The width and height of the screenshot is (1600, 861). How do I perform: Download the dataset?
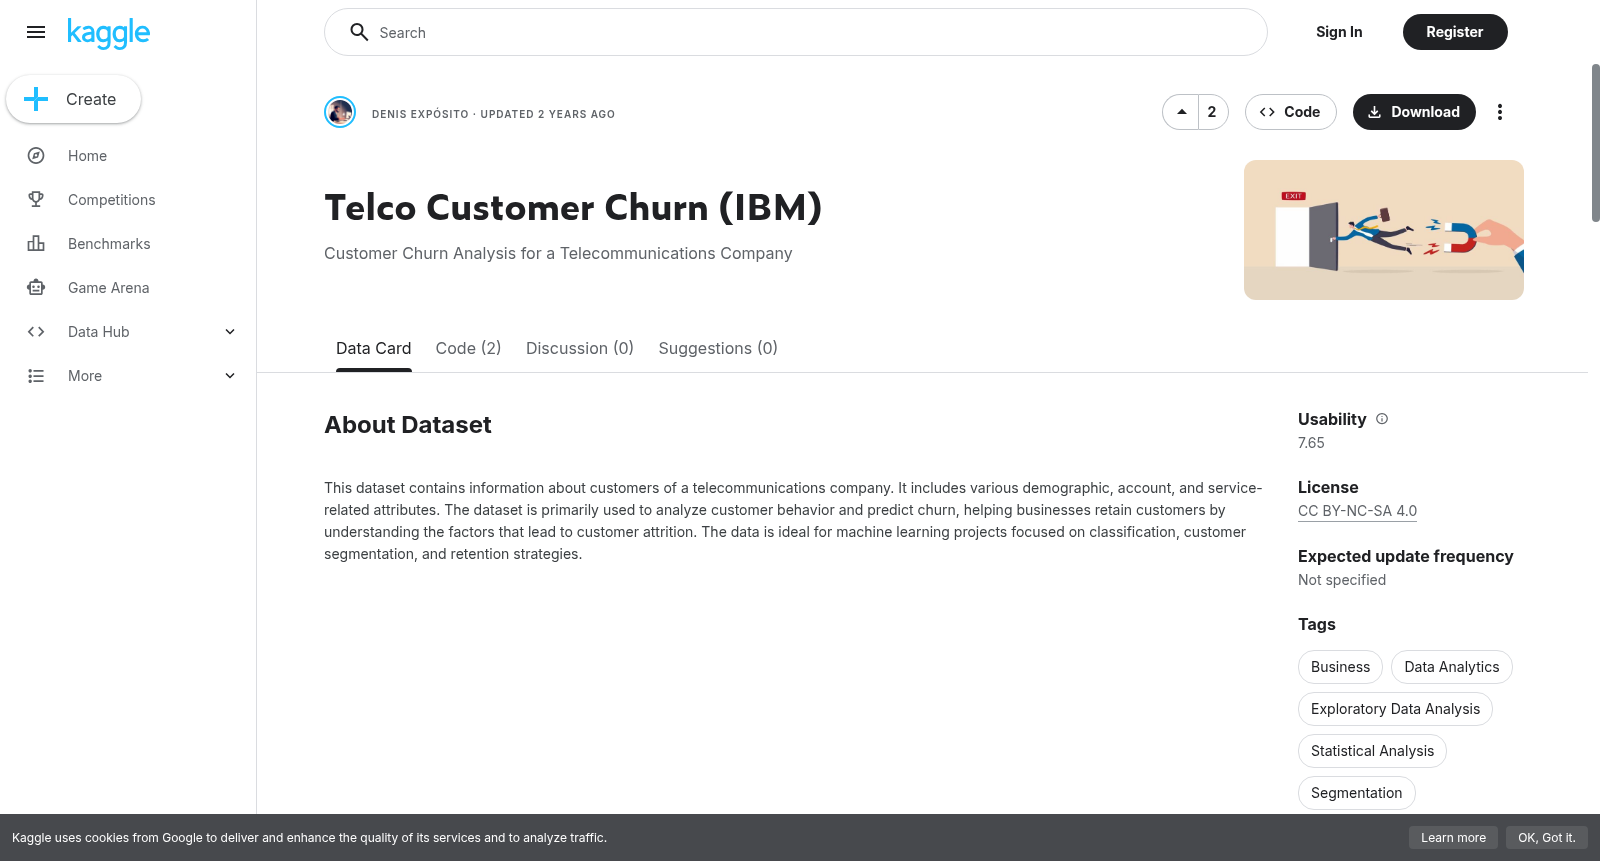pos(1414,112)
